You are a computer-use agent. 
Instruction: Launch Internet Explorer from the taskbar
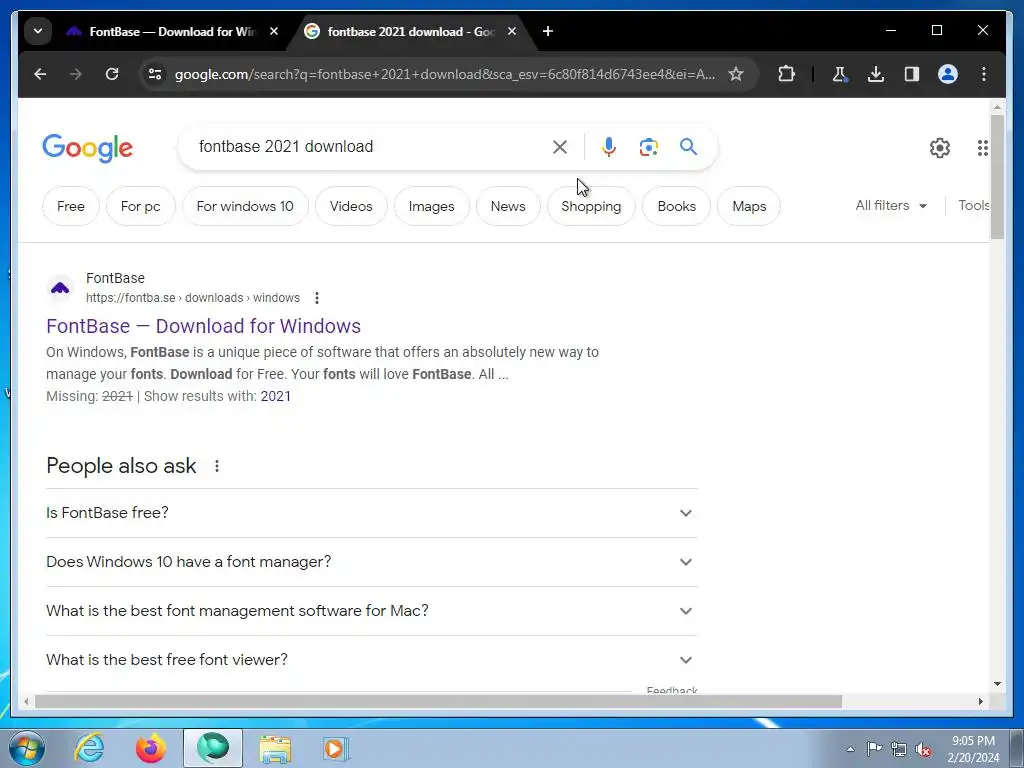coord(89,748)
